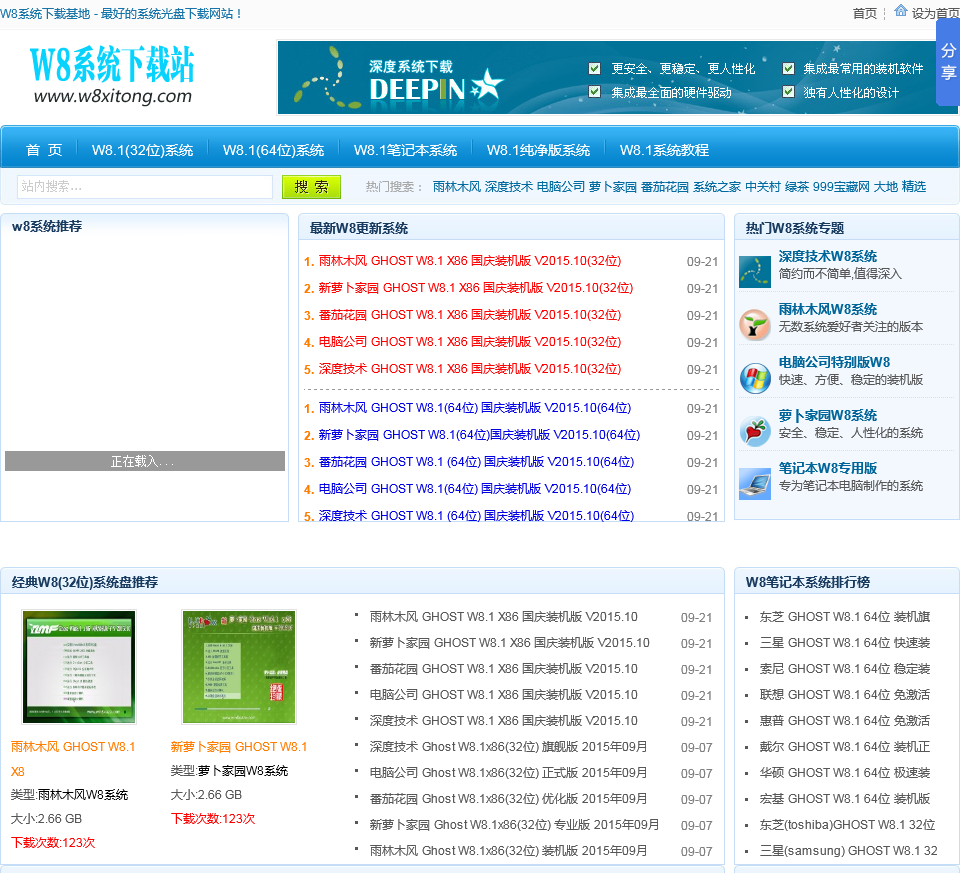Open the W8.1笔记本系统 nav tab
Image resolution: width=960 pixels, height=873 pixels.
click(405, 150)
